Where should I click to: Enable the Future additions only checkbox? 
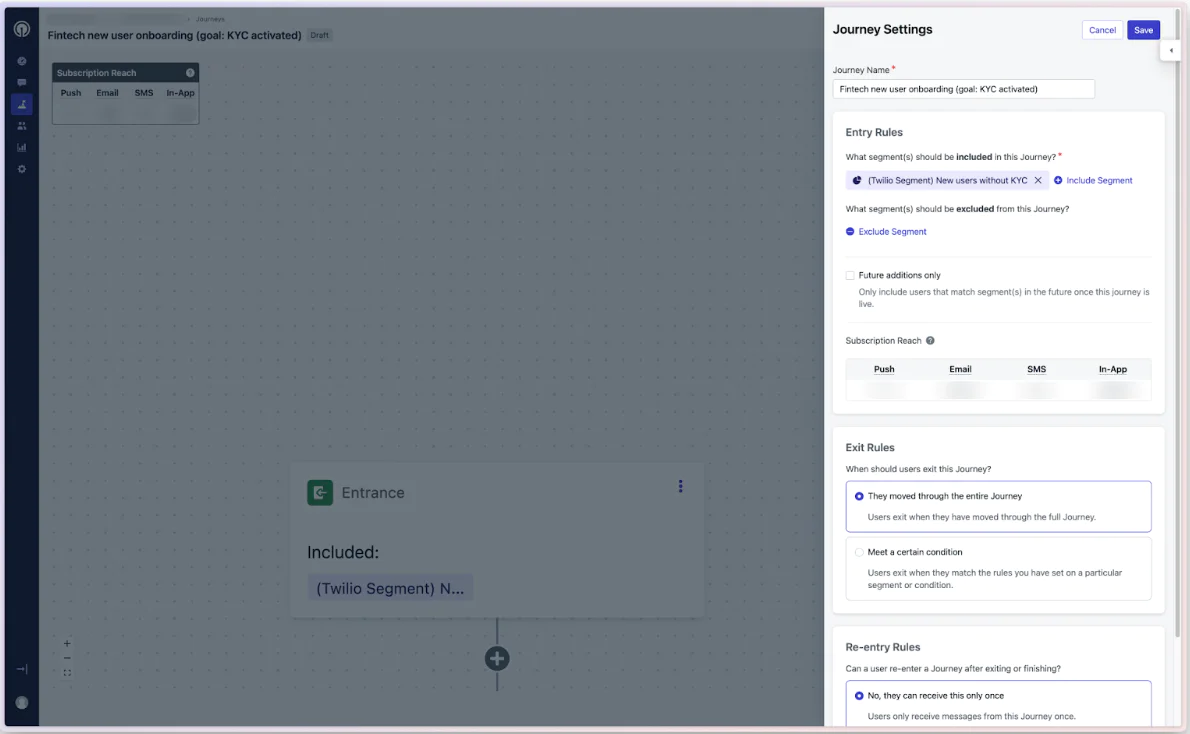pyautogui.click(x=850, y=275)
